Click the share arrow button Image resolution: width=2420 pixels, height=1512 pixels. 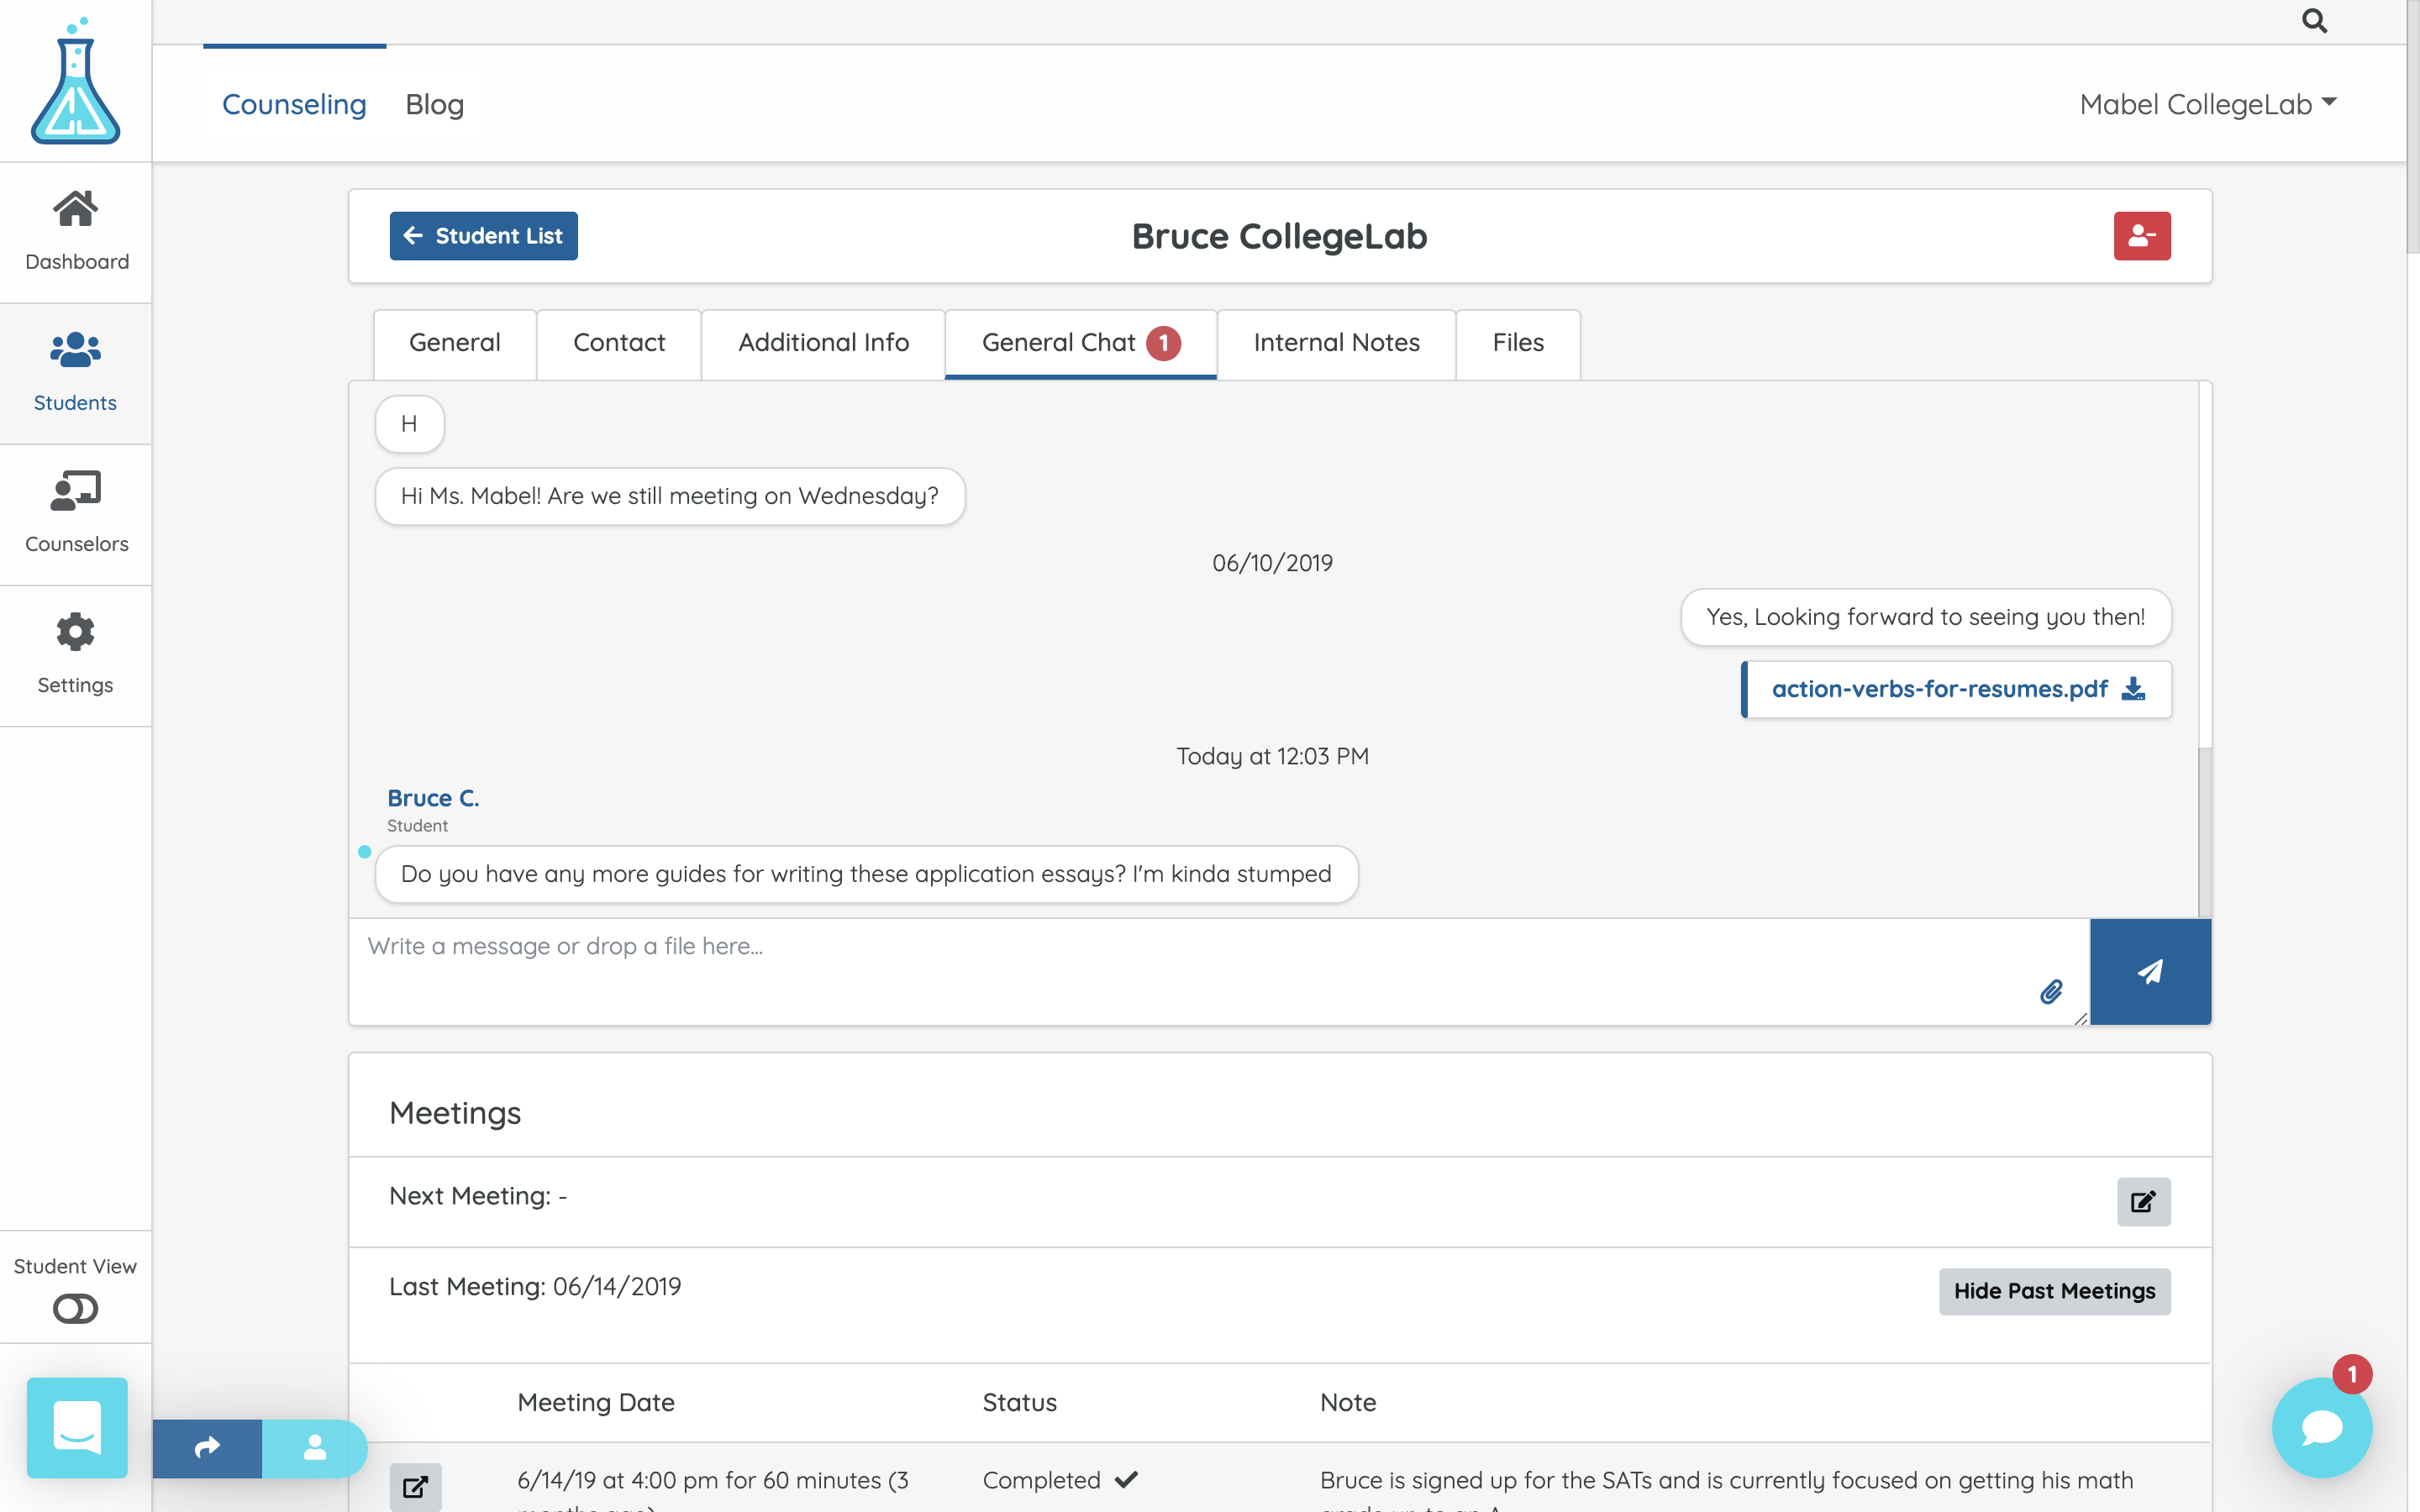pos(207,1447)
